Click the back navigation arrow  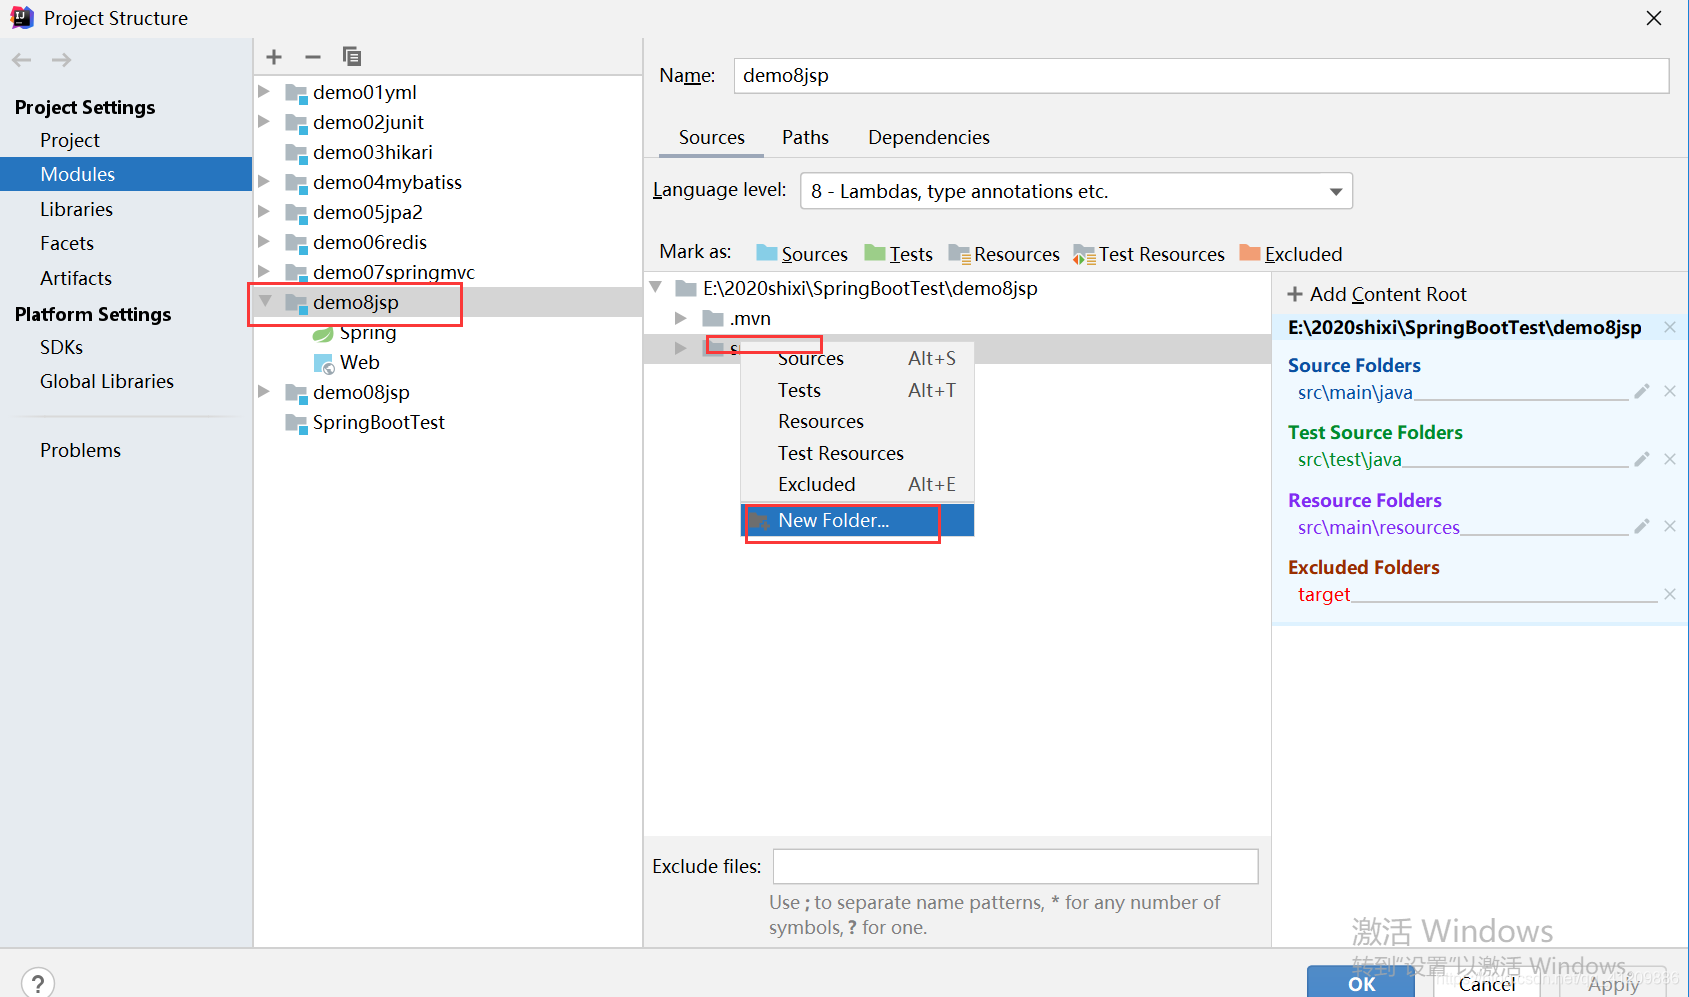pyautogui.click(x=22, y=60)
